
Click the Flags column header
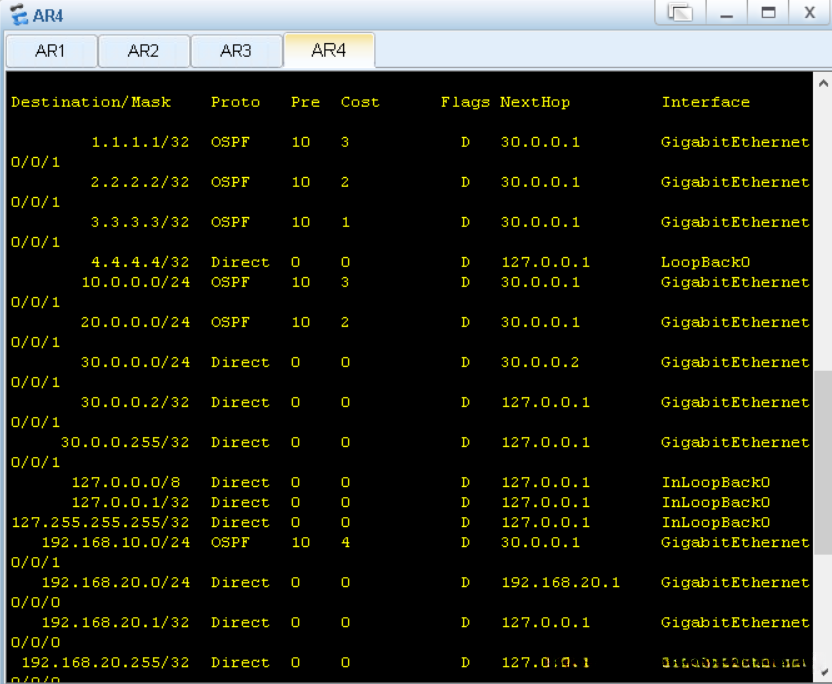coord(465,102)
